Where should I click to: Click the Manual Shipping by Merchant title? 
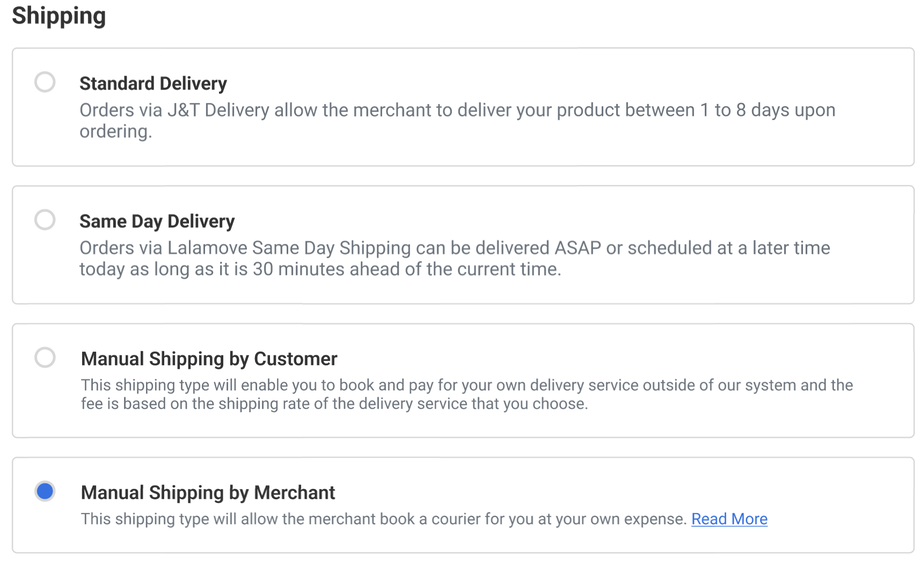point(208,493)
